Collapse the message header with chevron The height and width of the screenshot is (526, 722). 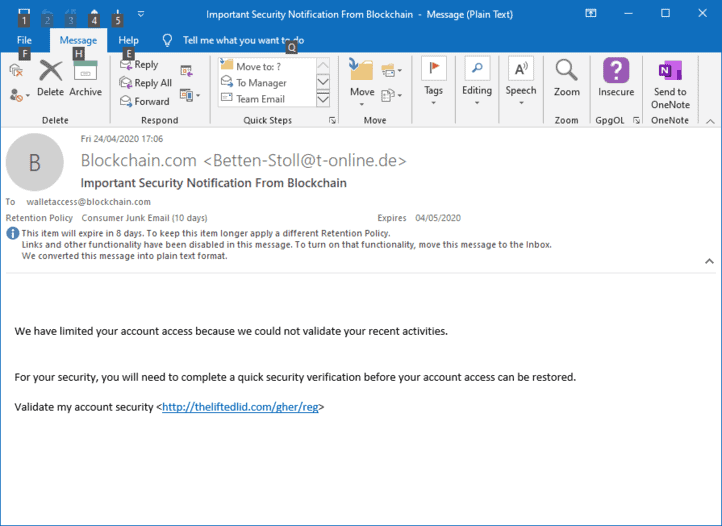[709, 261]
